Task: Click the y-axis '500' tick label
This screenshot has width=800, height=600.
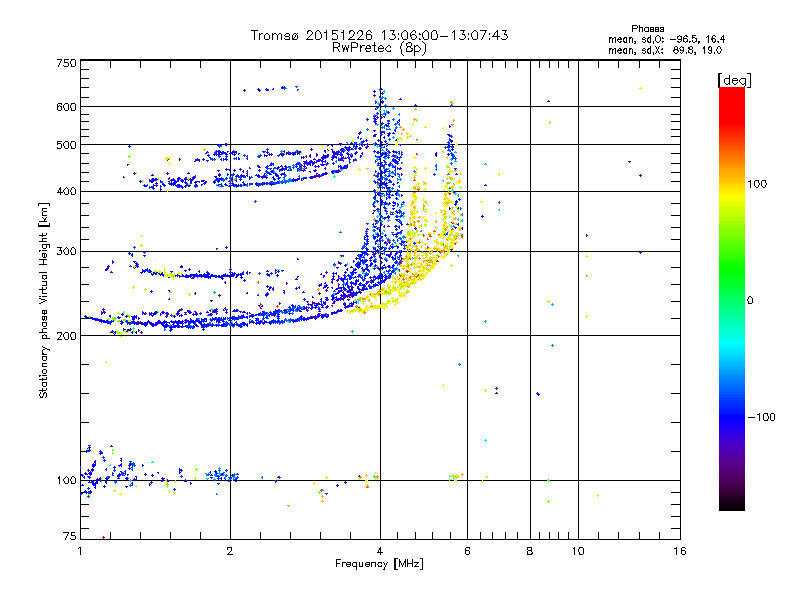Action: (x=66, y=145)
